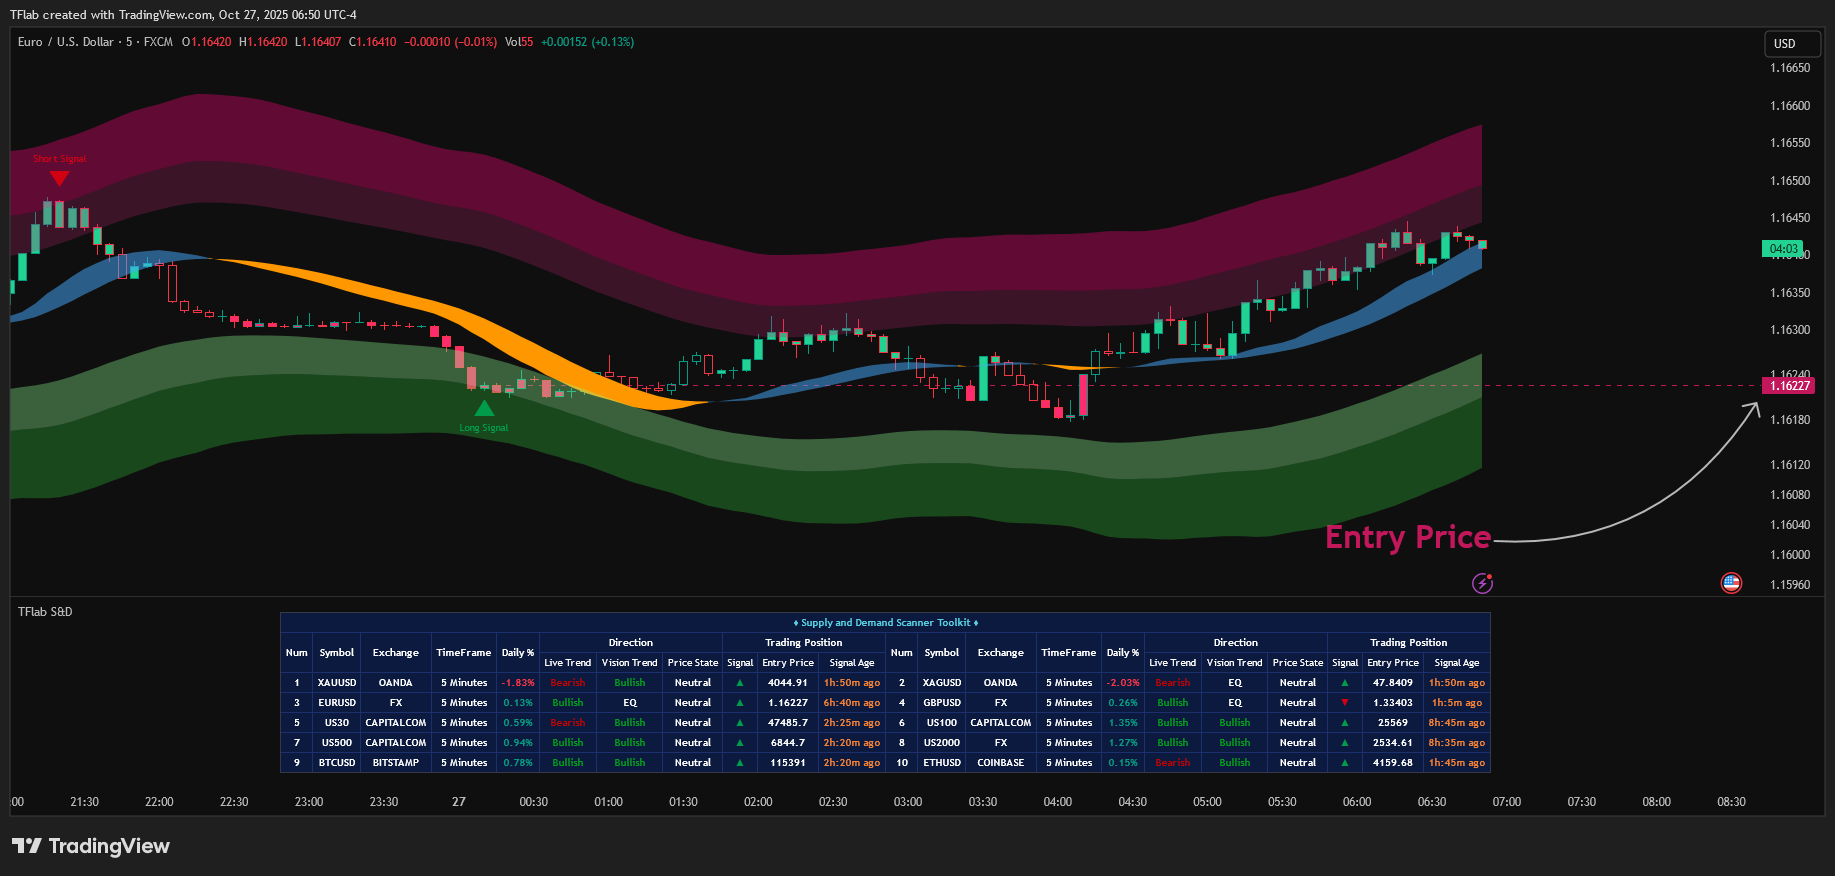This screenshot has height=876, width=1835.
Task: Select the US500 symbol cell
Action: 337,743
